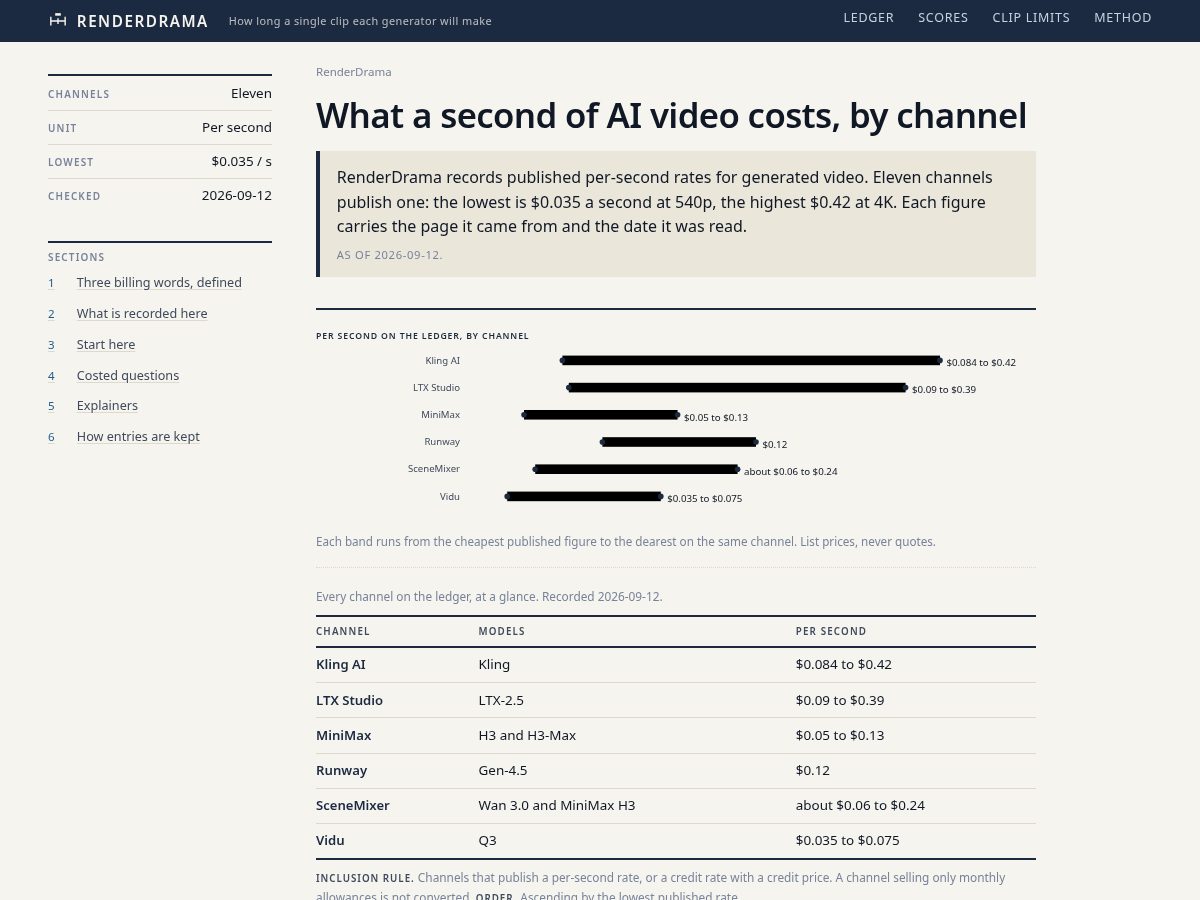The height and width of the screenshot is (900, 1200).
Task: Open the METHOD nav item
Action: click(1123, 18)
